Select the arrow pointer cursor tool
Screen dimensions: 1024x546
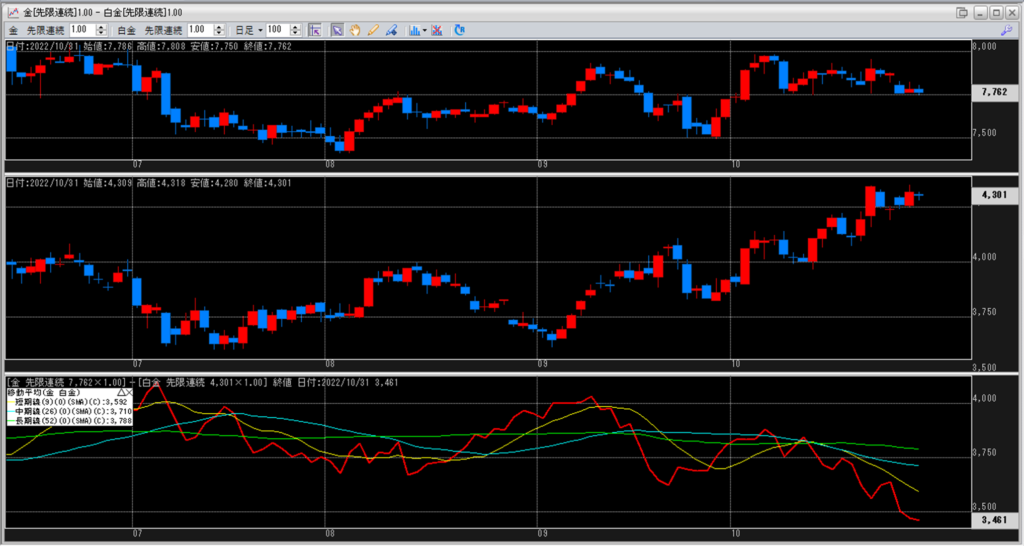[337, 30]
